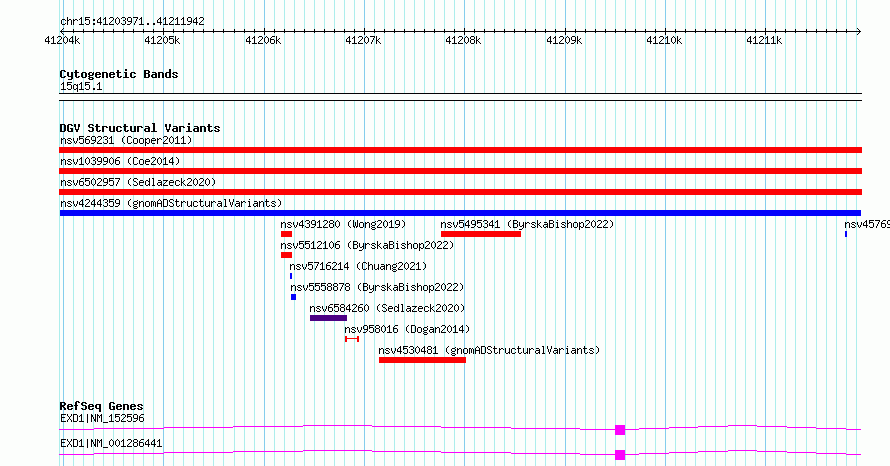Click the small blue nsv45769 feature at right edge
The image size is (890, 466).
846,234
